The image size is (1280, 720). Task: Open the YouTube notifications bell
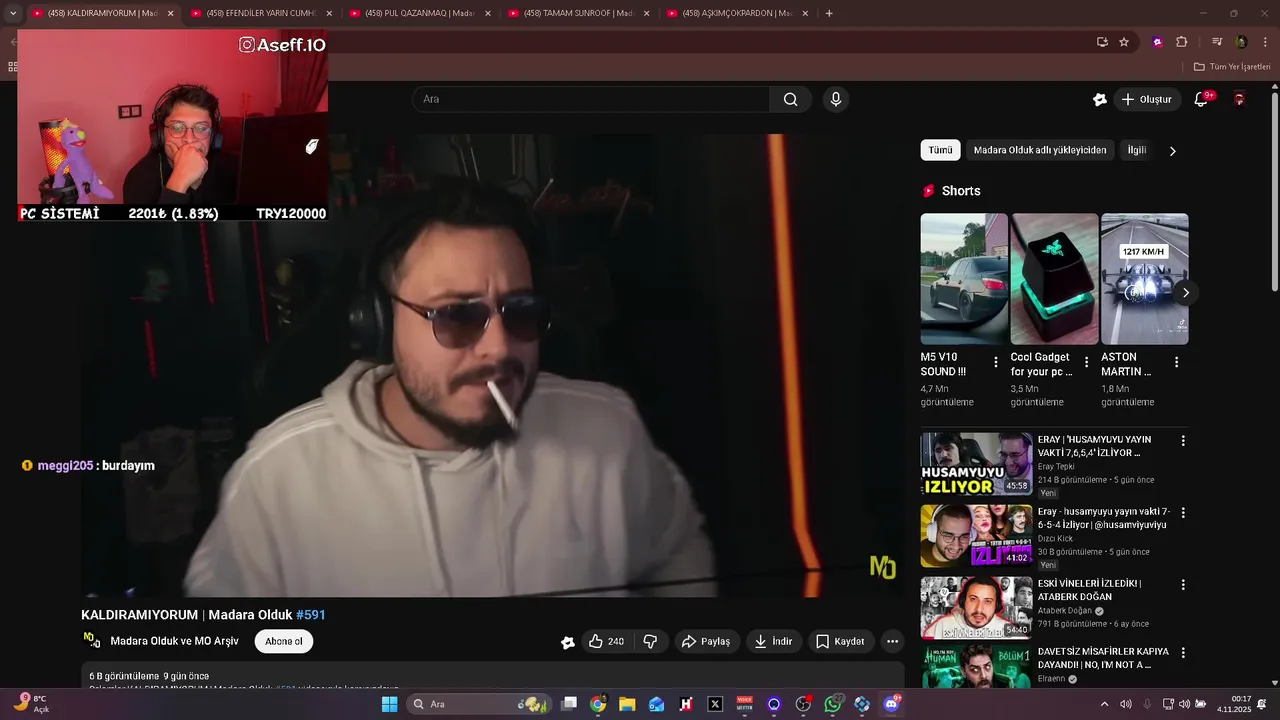point(1201,99)
